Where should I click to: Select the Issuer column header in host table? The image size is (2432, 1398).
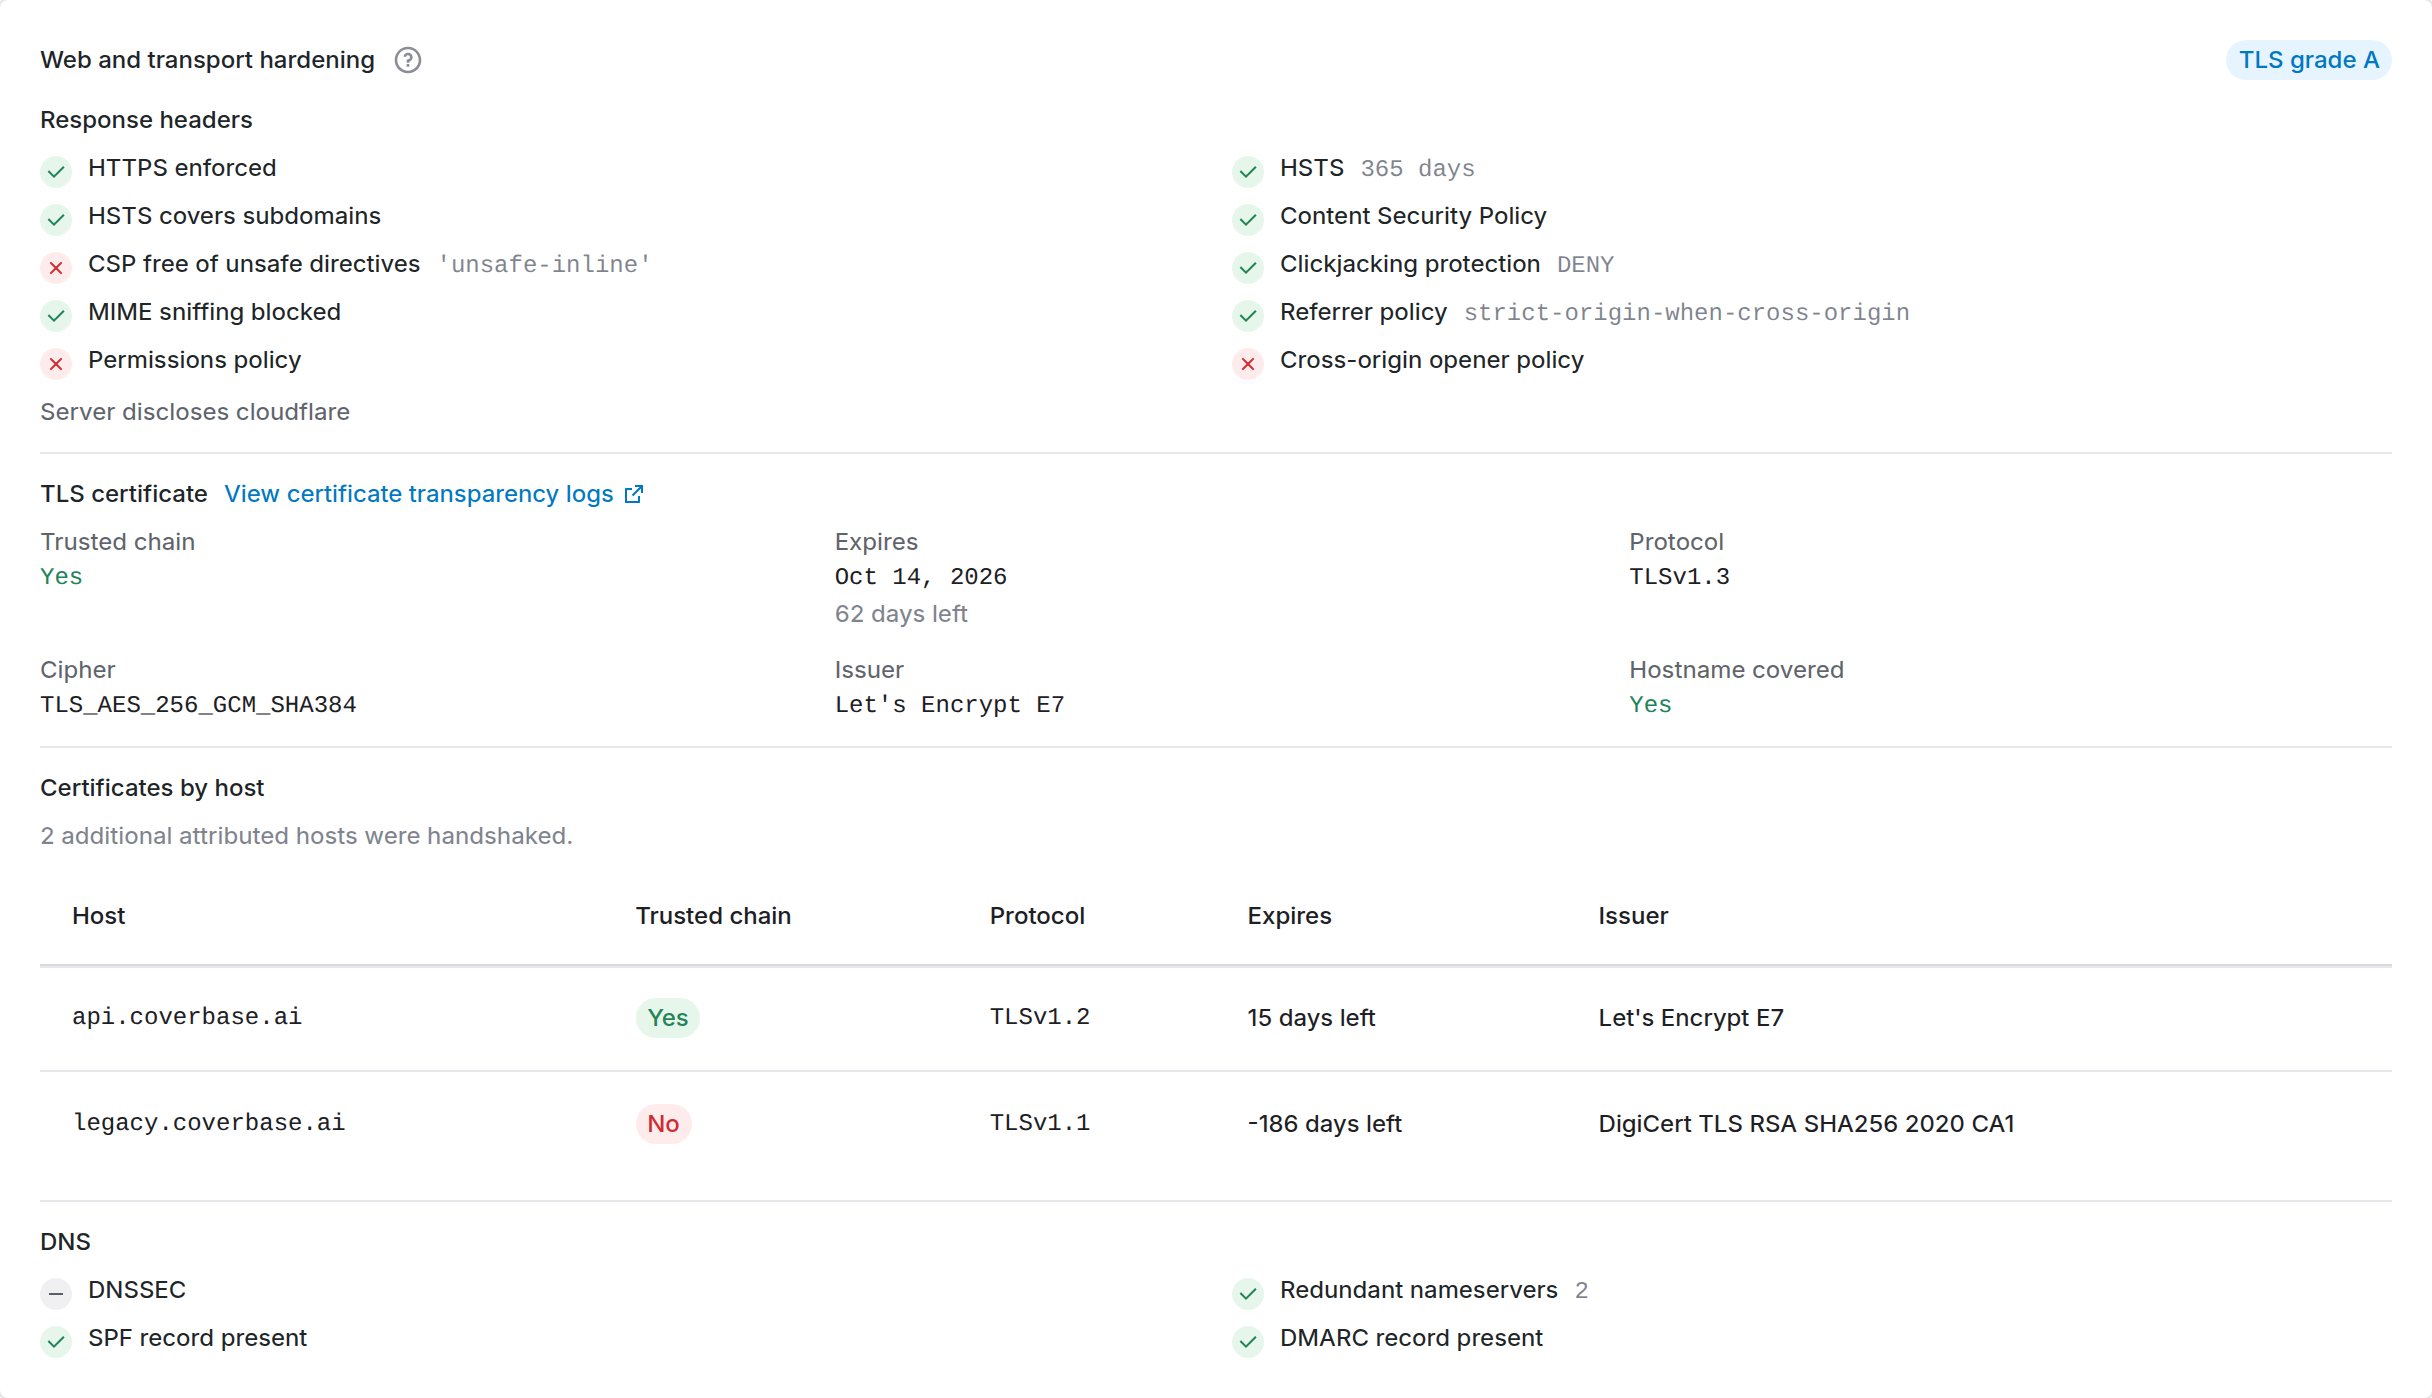1633,916
